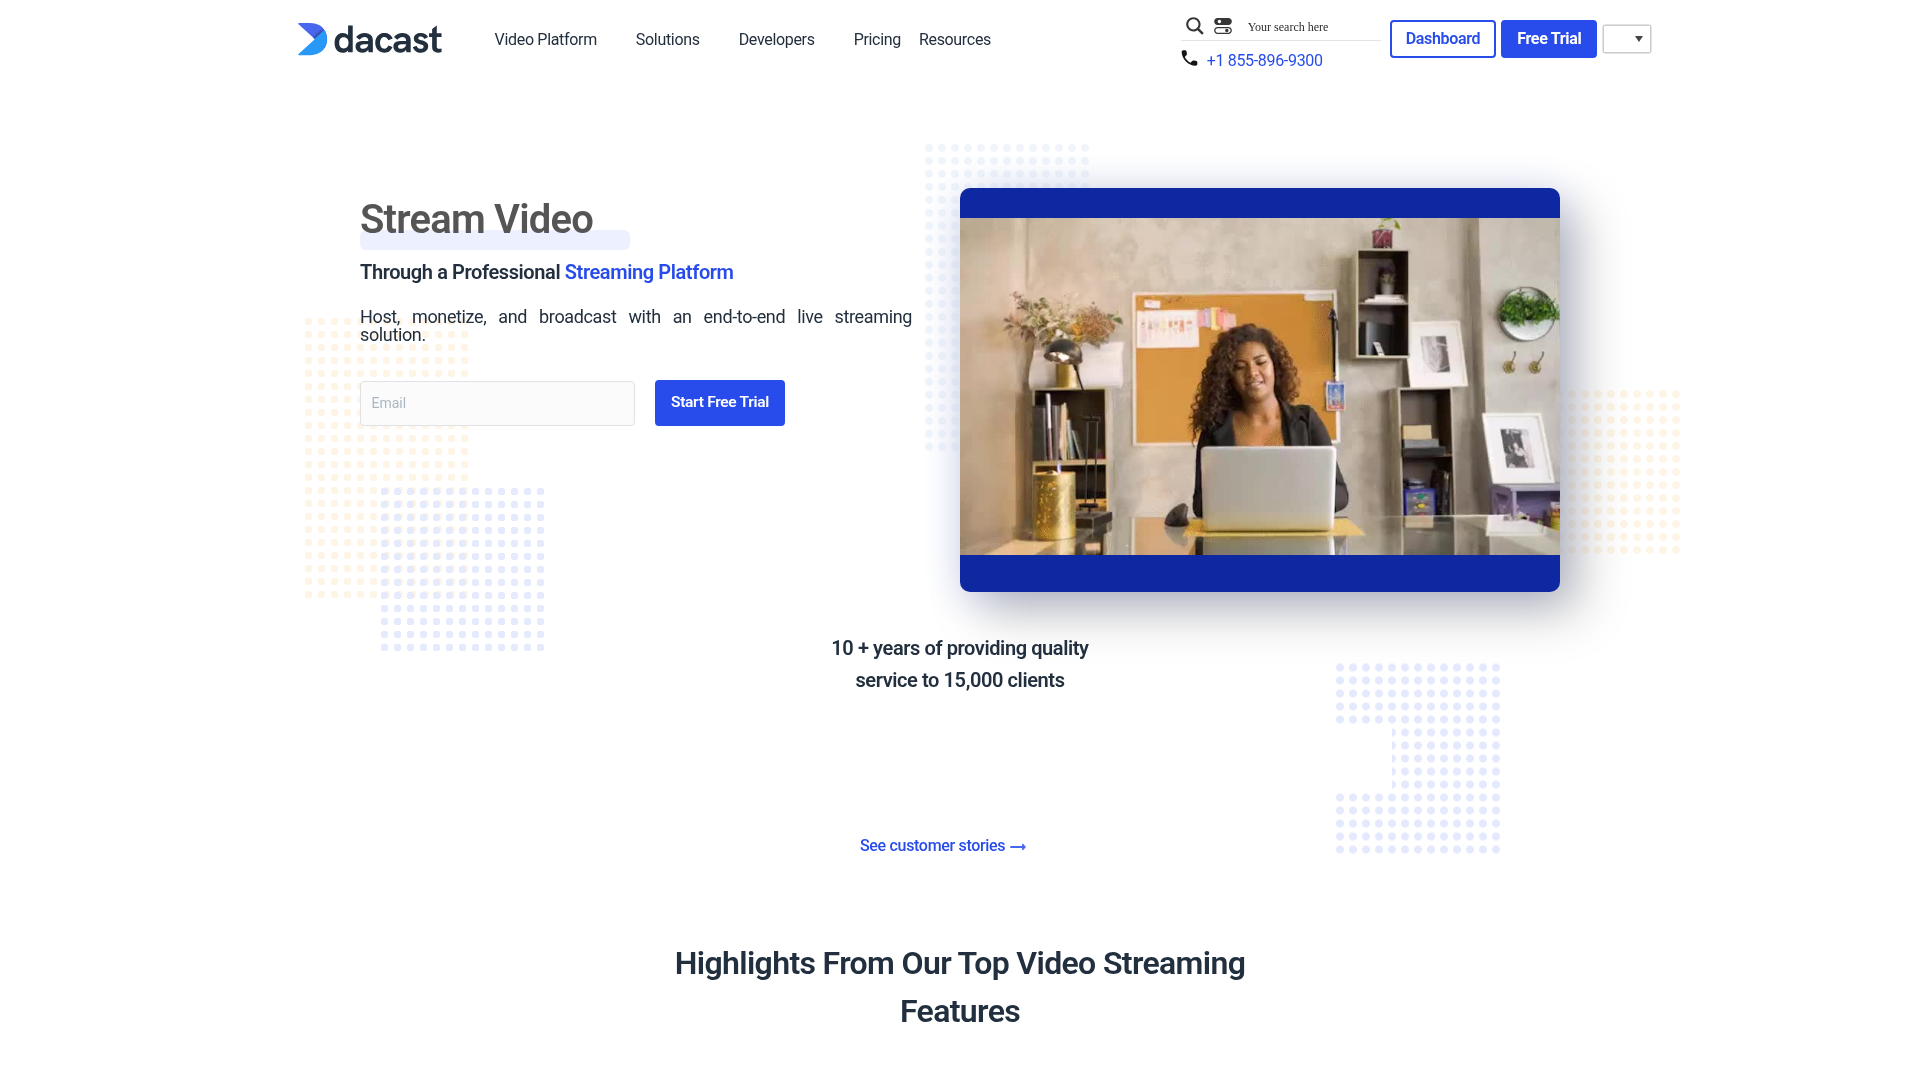Expand the Video Platform menu
Viewport: 1920px width, 1080px height.
click(x=545, y=39)
